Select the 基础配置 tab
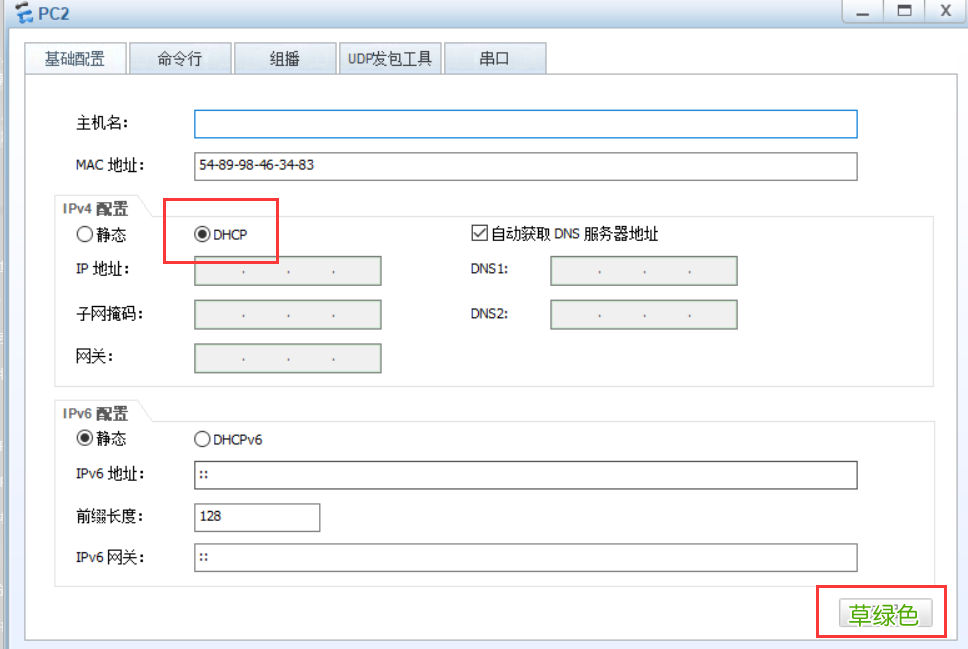This screenshot has height=649, width=968. pos(75,58)
